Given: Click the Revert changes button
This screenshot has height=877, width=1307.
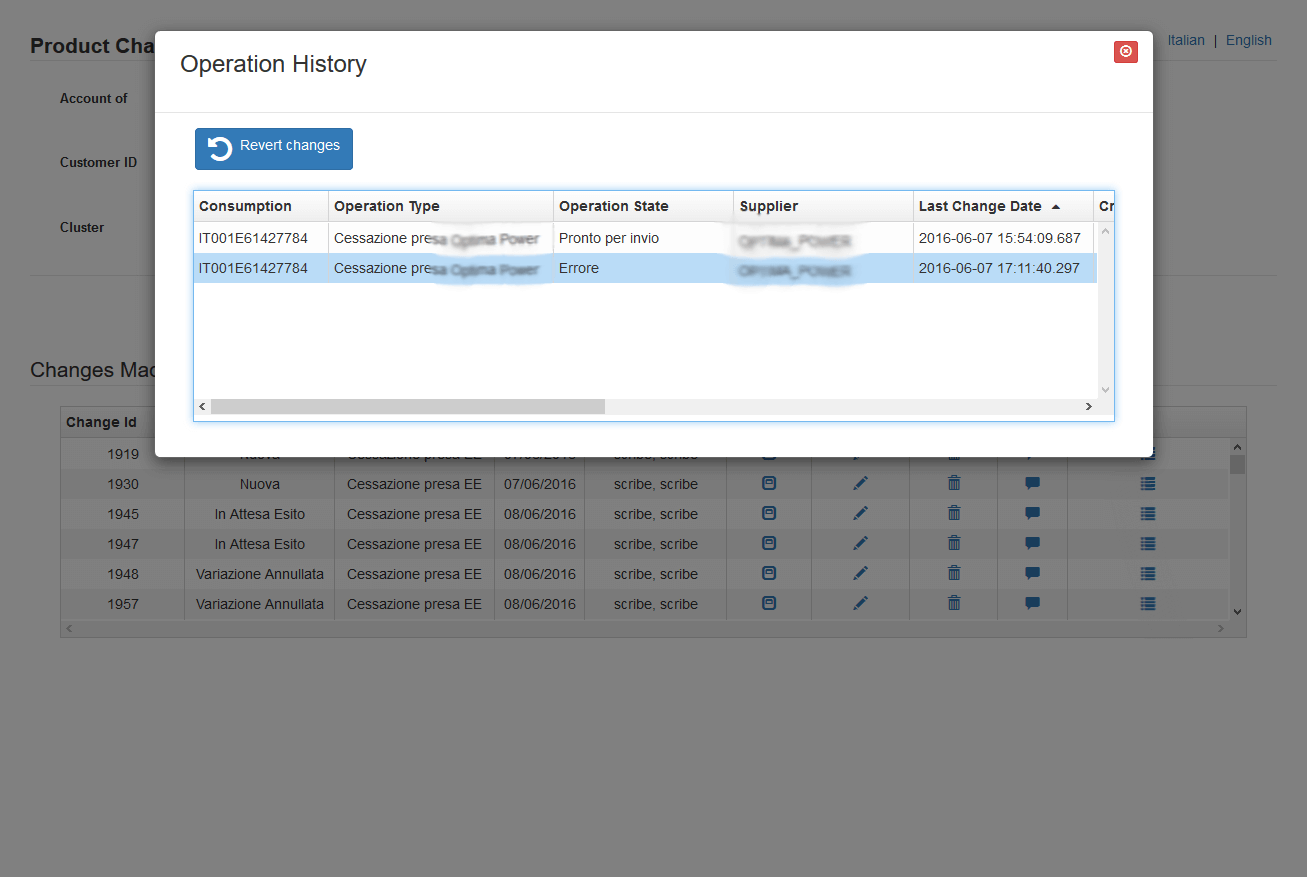Looking at the screenshot, I should 274,149.
